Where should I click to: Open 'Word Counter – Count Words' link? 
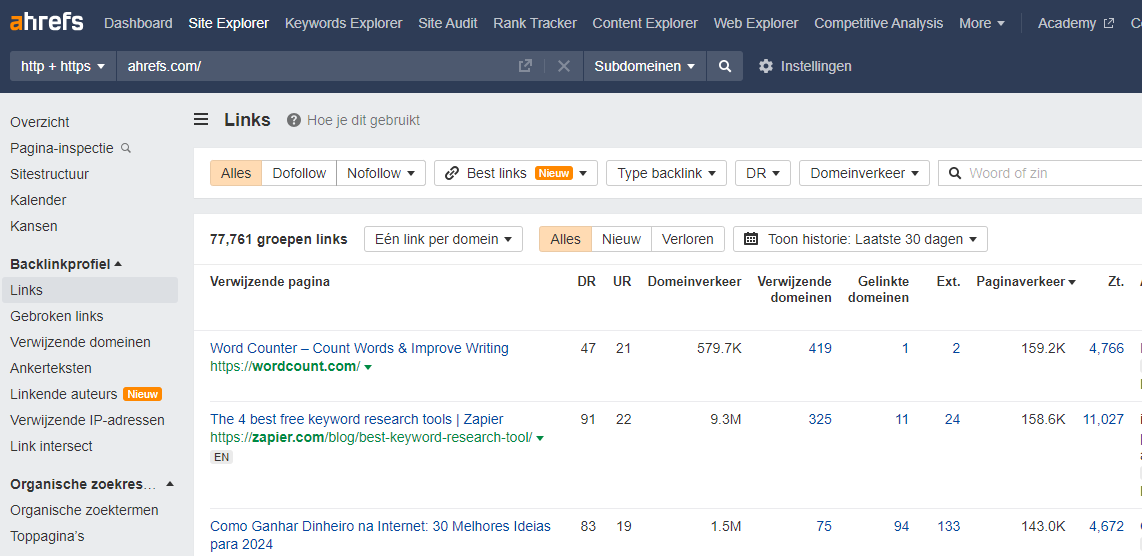[359, 348]
